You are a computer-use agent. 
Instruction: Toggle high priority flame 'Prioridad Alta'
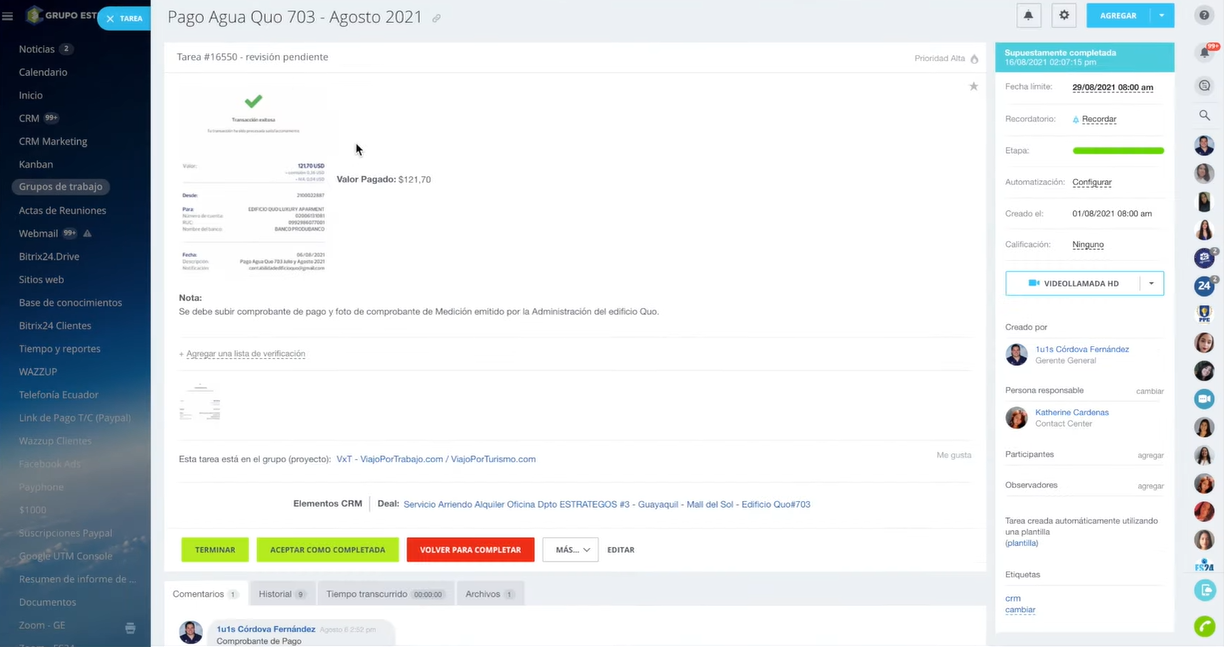(973, 59)
